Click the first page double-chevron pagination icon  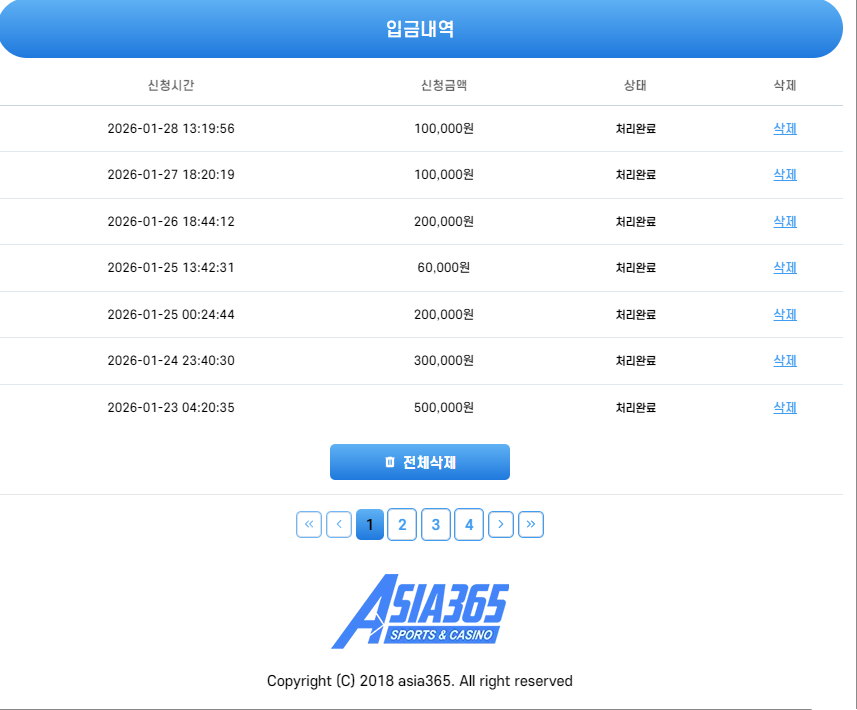(x=309, y=524)
